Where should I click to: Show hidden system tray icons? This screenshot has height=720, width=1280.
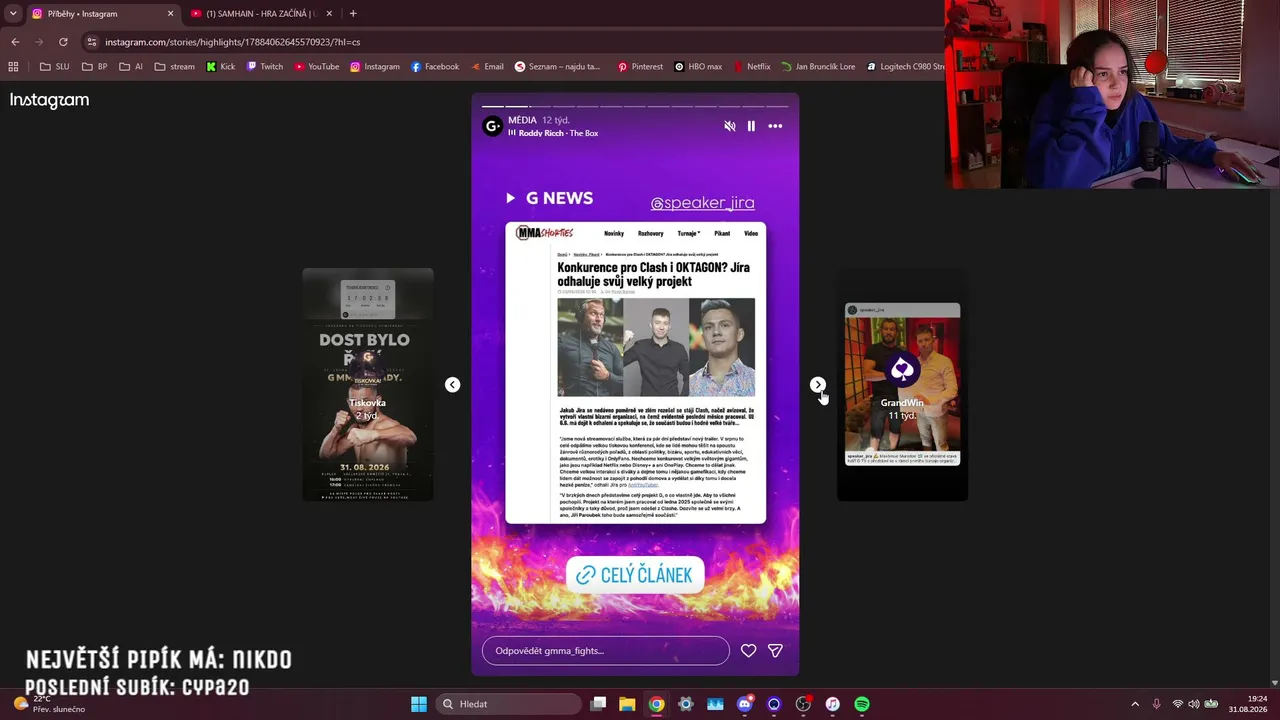pyautogui.click(x=1134, y=704)
